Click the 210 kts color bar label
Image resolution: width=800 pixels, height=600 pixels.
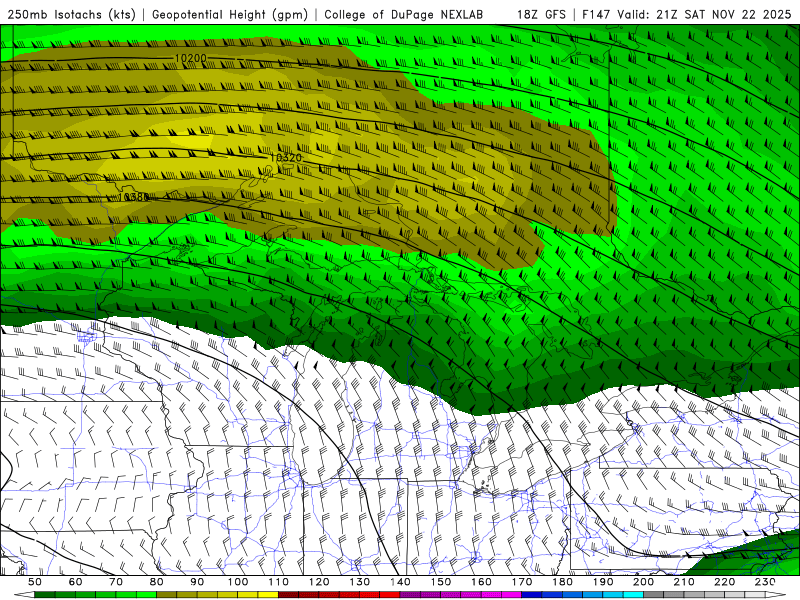[684, 582]
